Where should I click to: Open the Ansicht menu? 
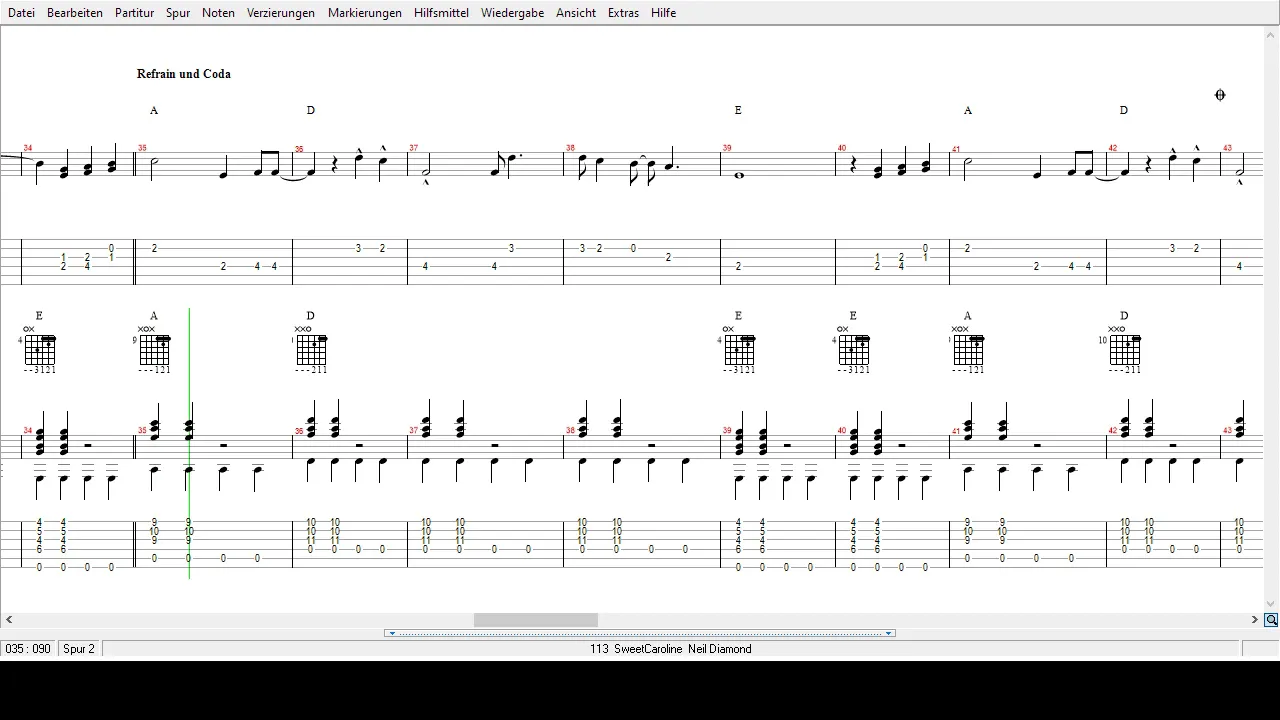point(576,13)
